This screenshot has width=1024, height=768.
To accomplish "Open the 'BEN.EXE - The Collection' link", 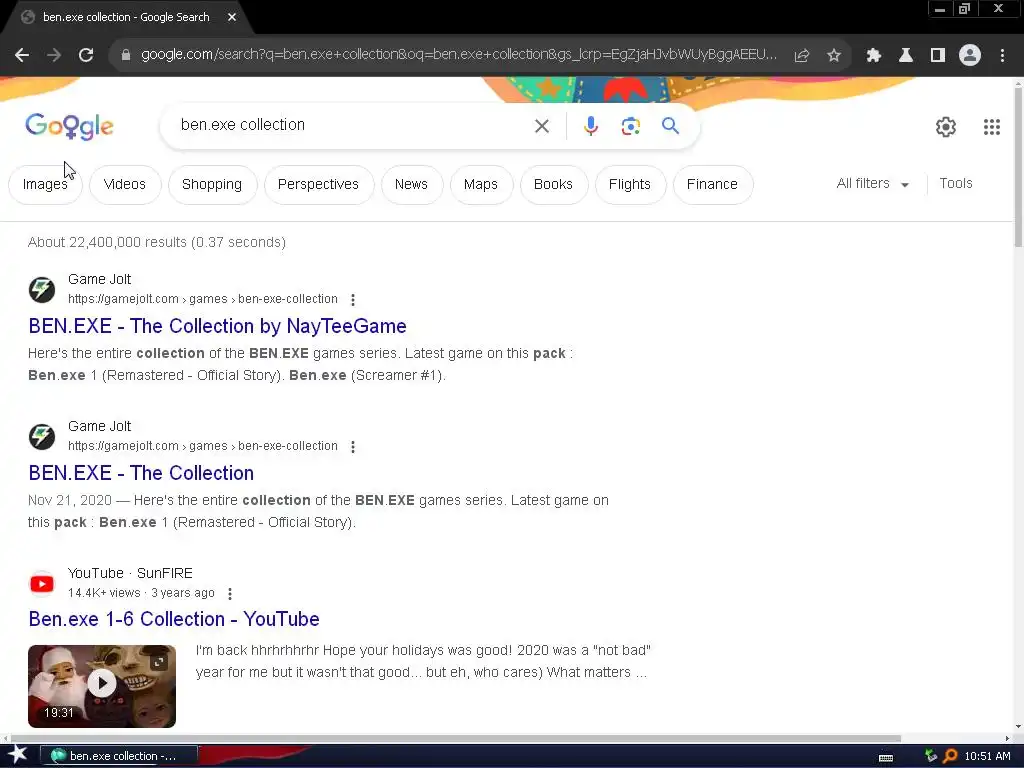I will [x=141, y=473].
